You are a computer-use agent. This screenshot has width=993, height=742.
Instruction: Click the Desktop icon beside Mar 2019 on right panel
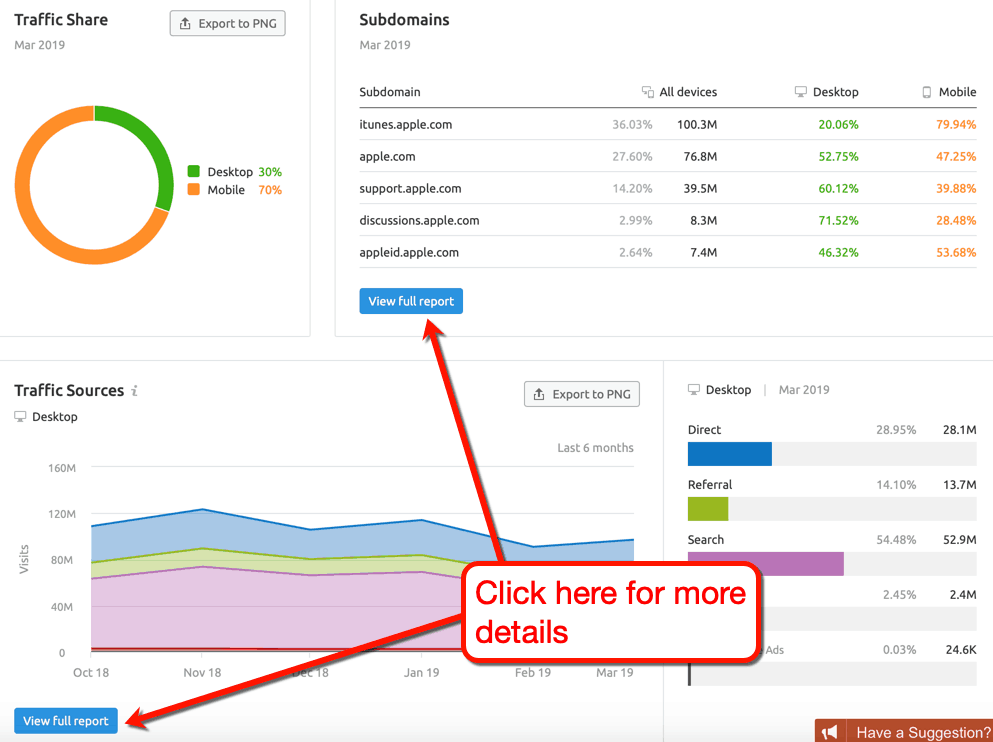pos(692,389)
